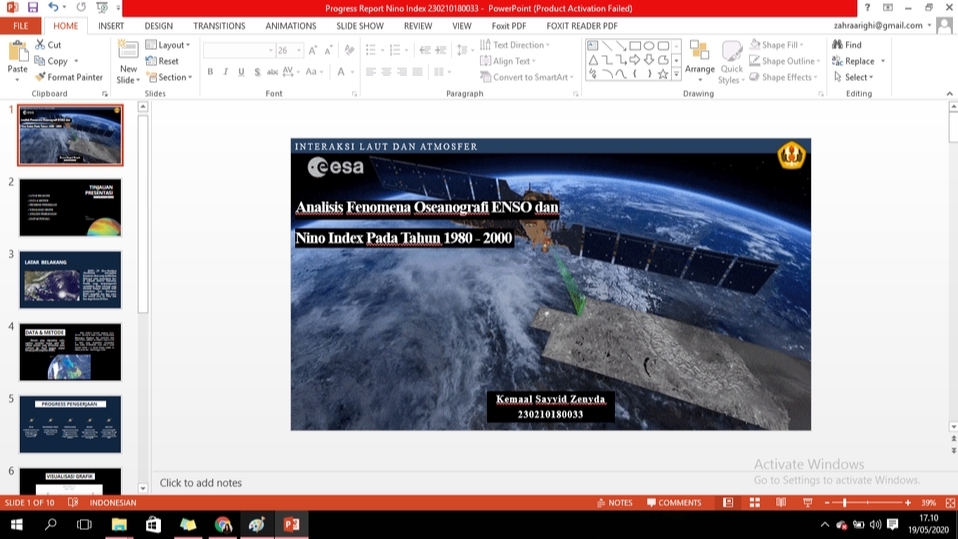Toggle Italic formatting

pyautogui.click(x=225, y=72)
